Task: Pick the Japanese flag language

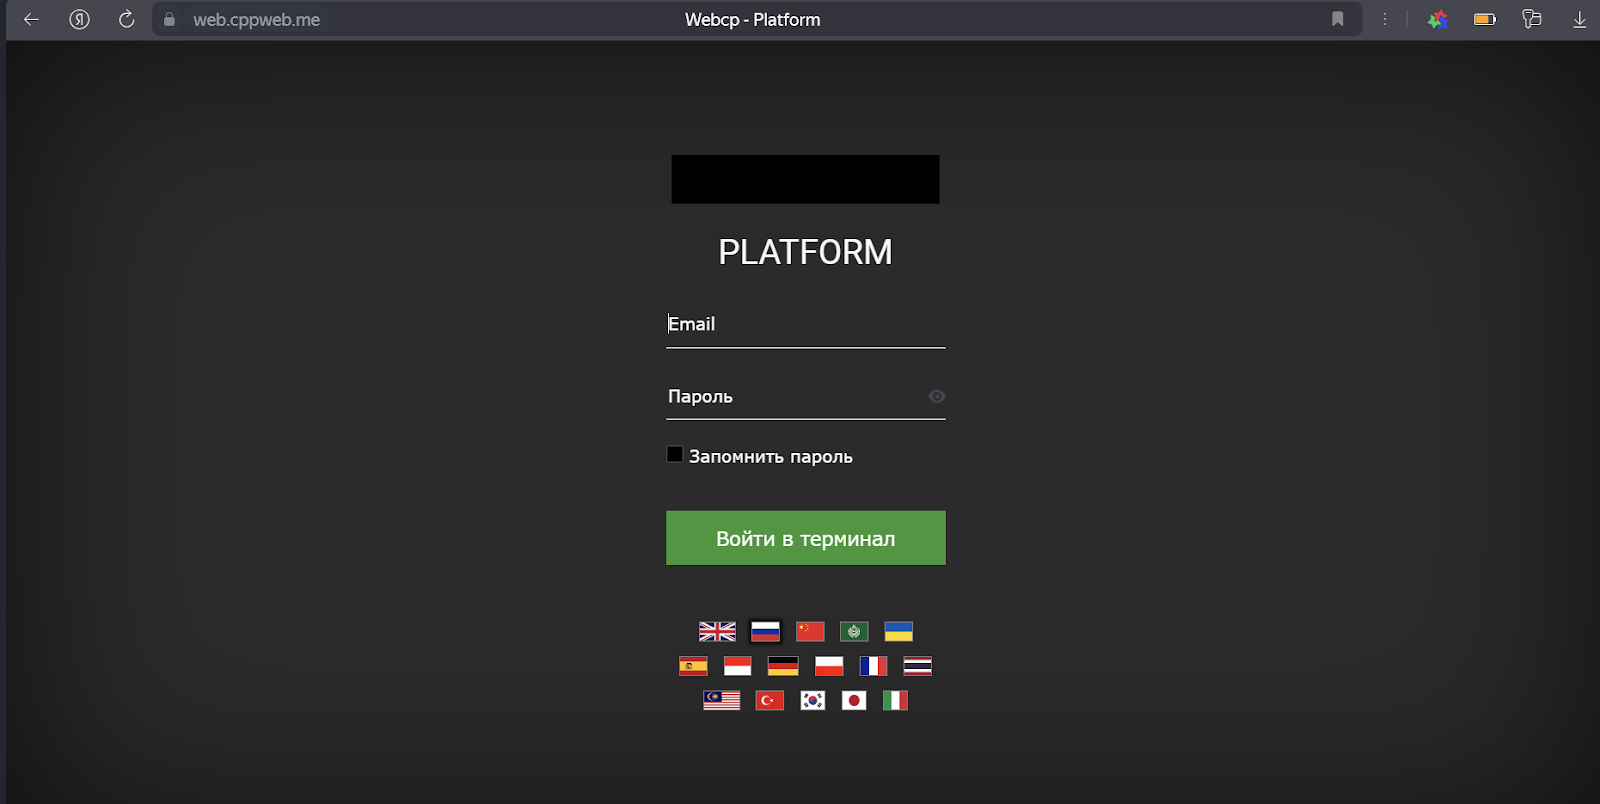Action: 854,700
